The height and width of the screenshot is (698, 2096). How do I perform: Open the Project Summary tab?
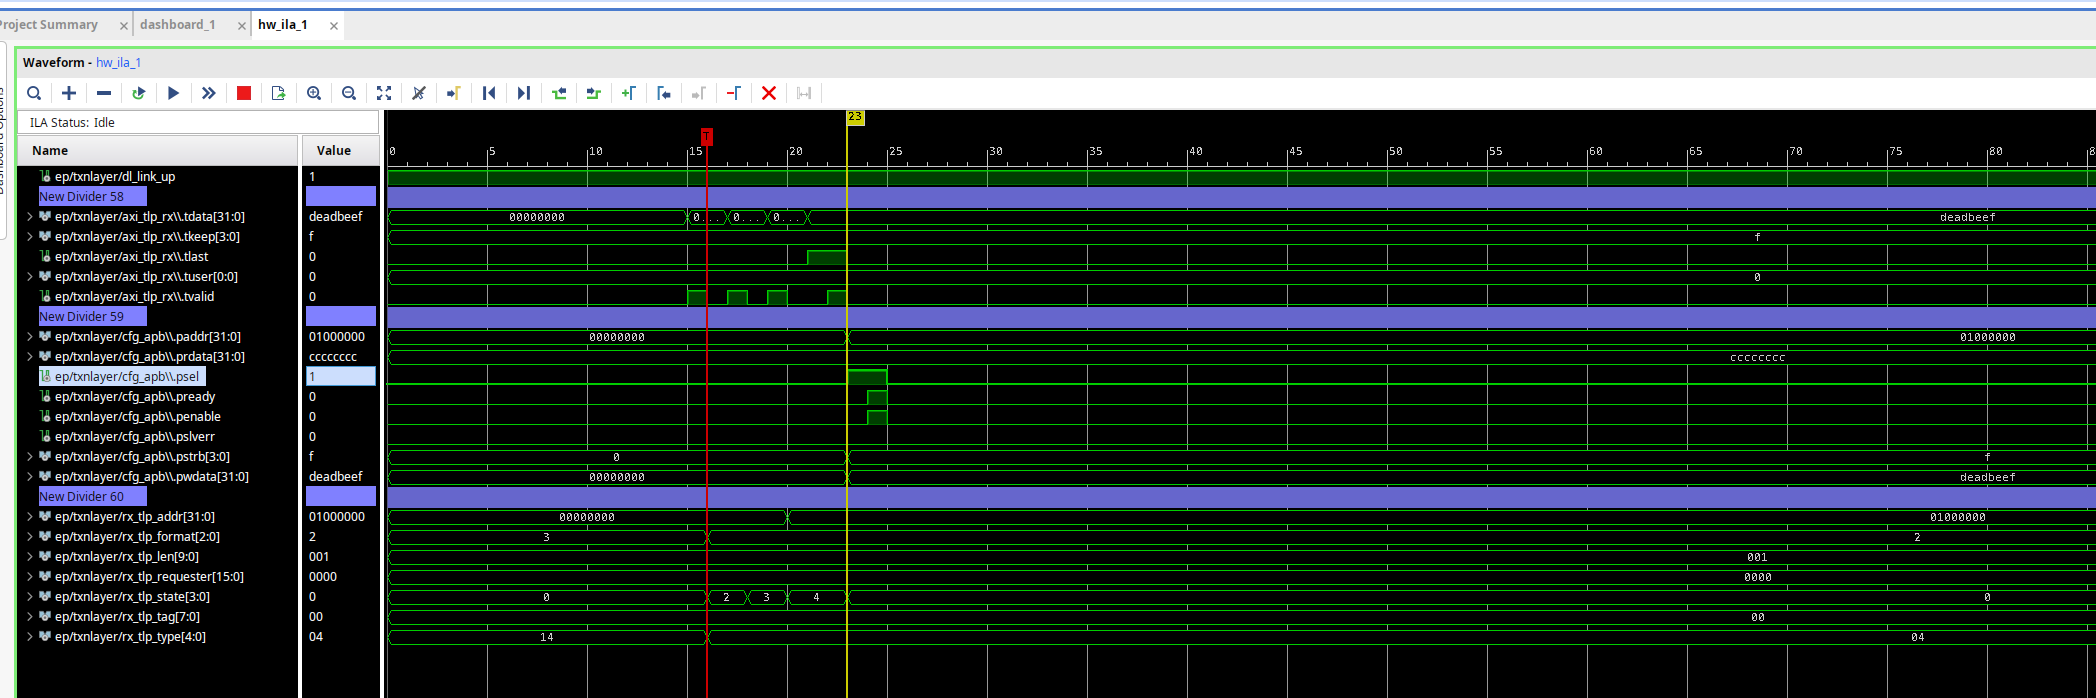pos(50,25)
